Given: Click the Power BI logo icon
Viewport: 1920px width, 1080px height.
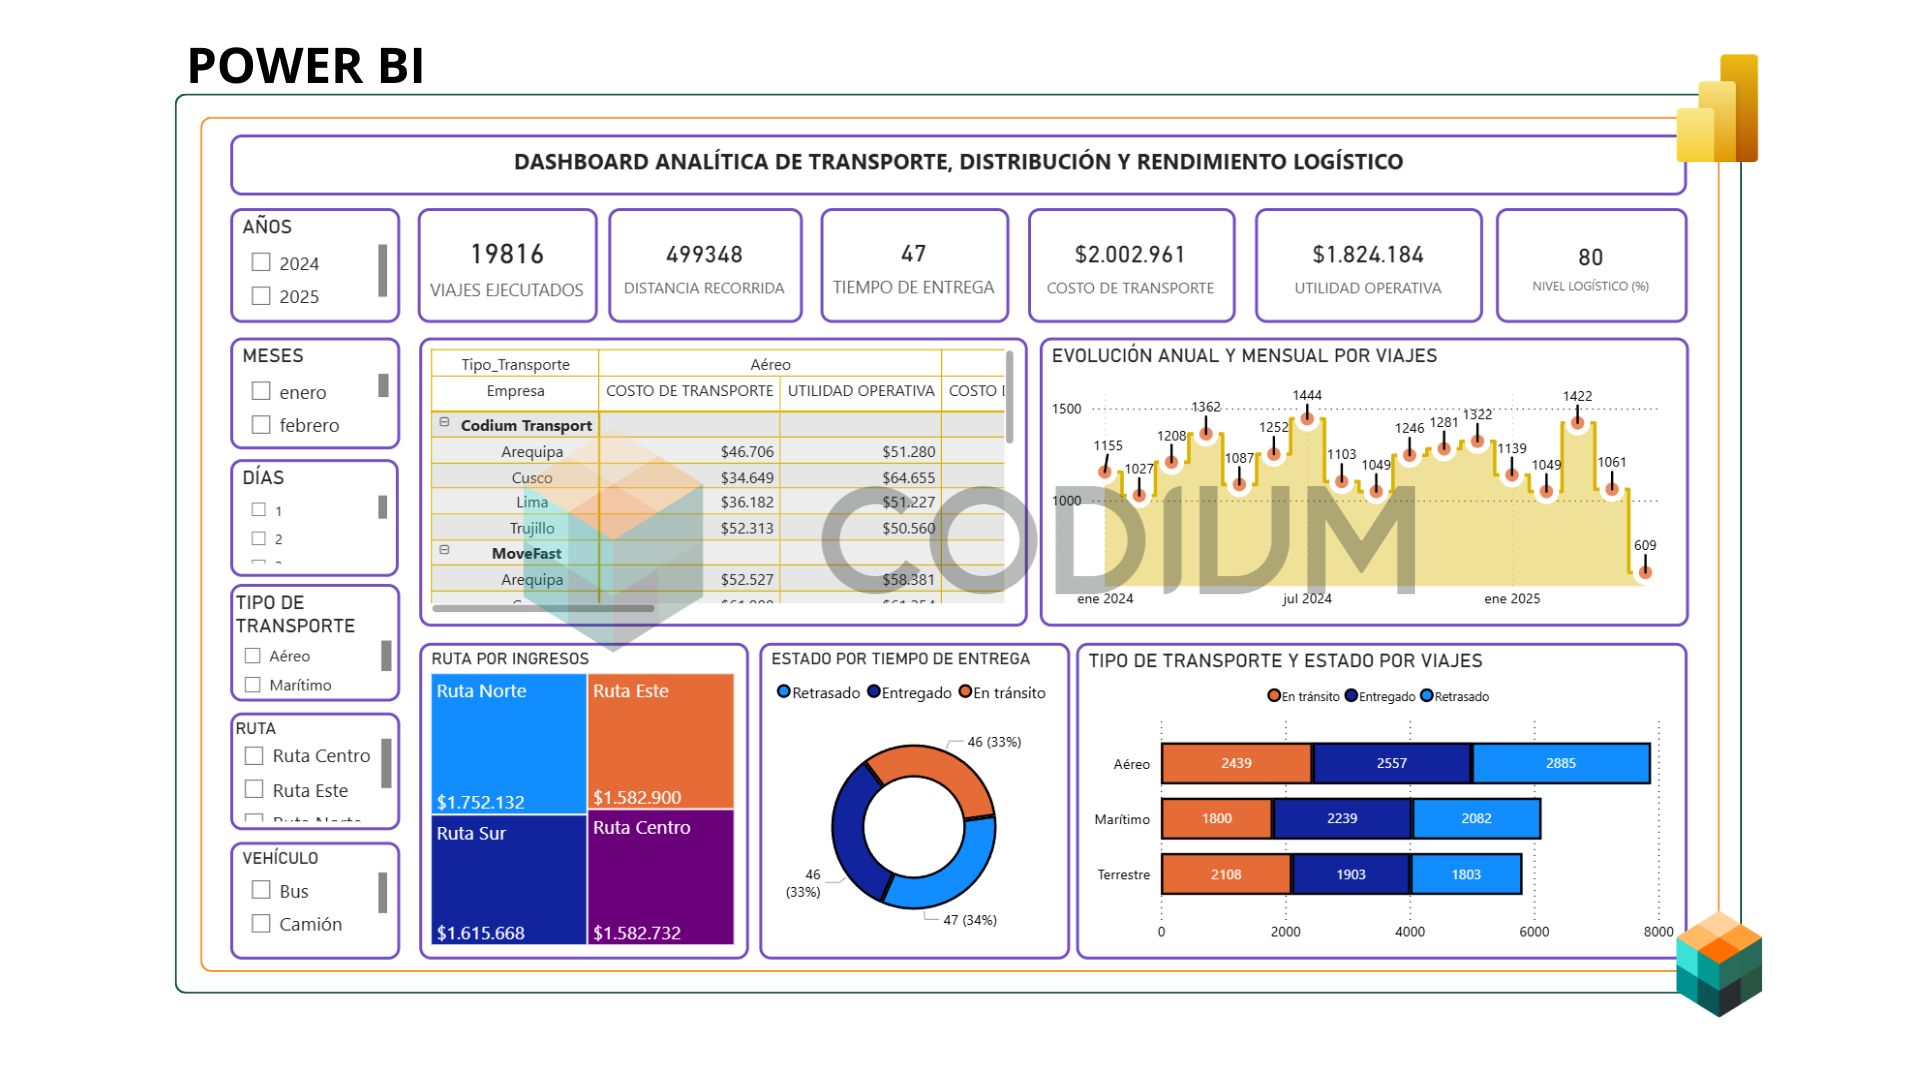Looking at the screenshot, I should coord(1717,108).
